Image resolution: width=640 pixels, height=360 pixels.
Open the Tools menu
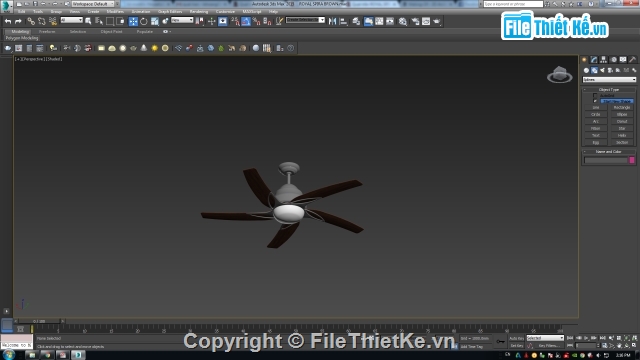[38, 12]
